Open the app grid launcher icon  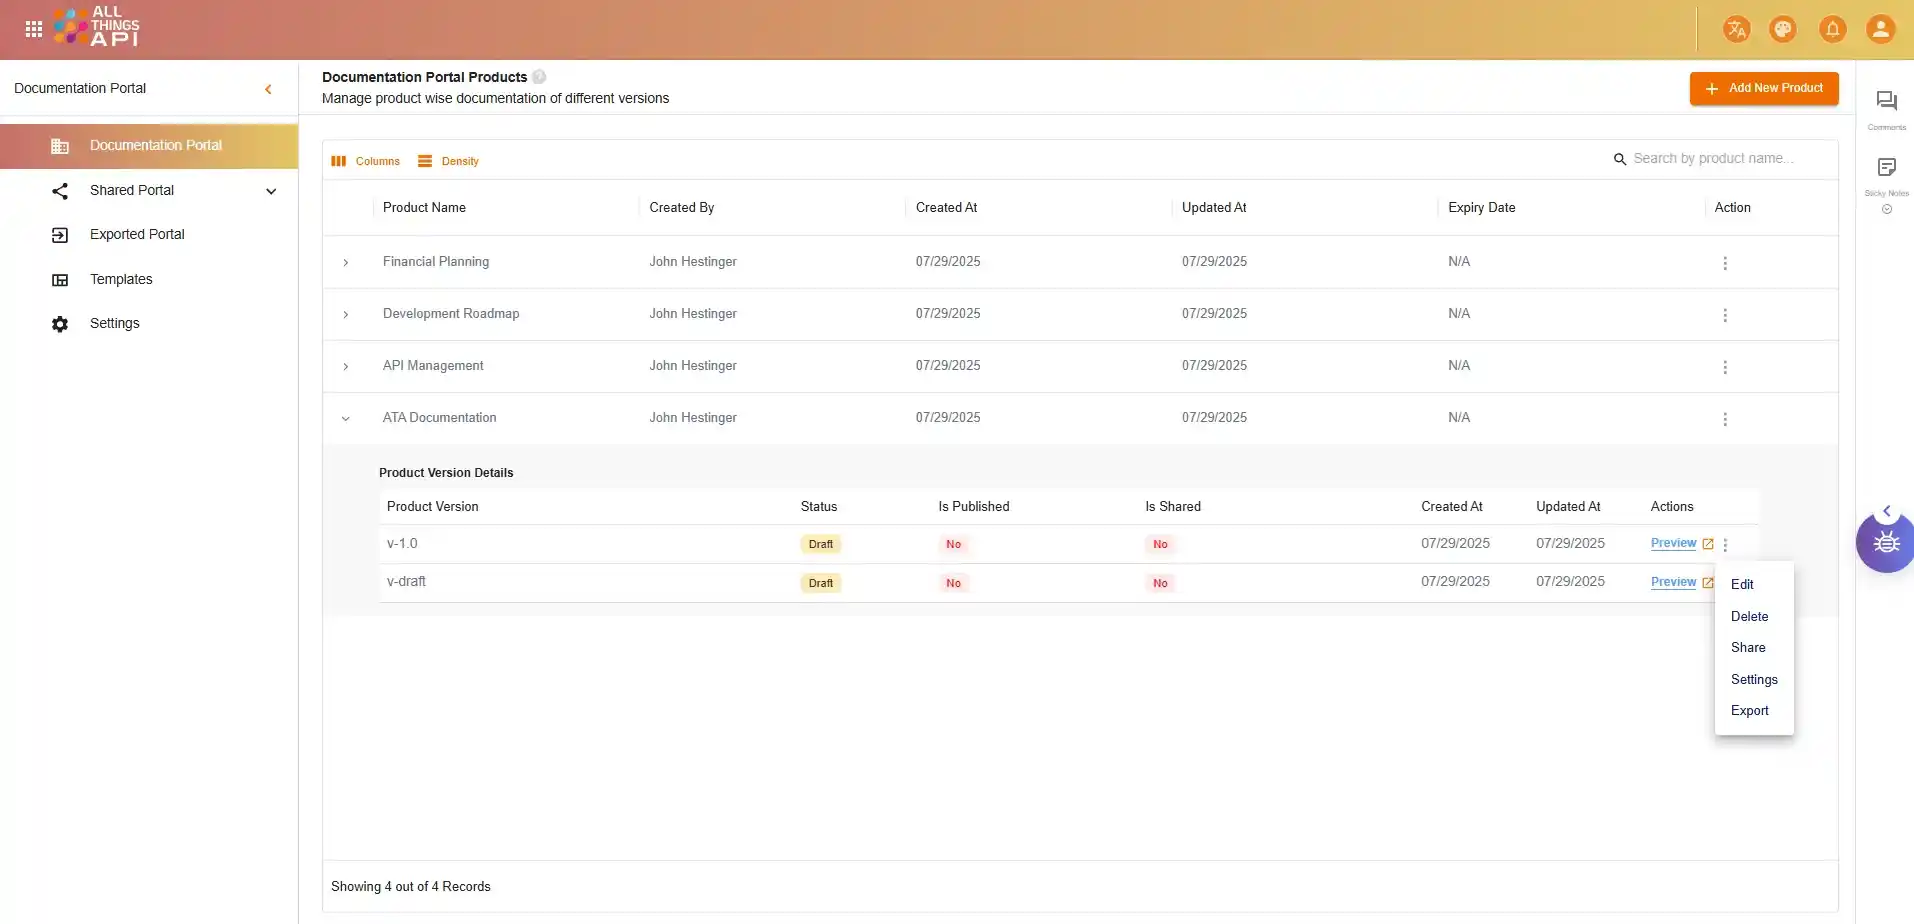33,29
